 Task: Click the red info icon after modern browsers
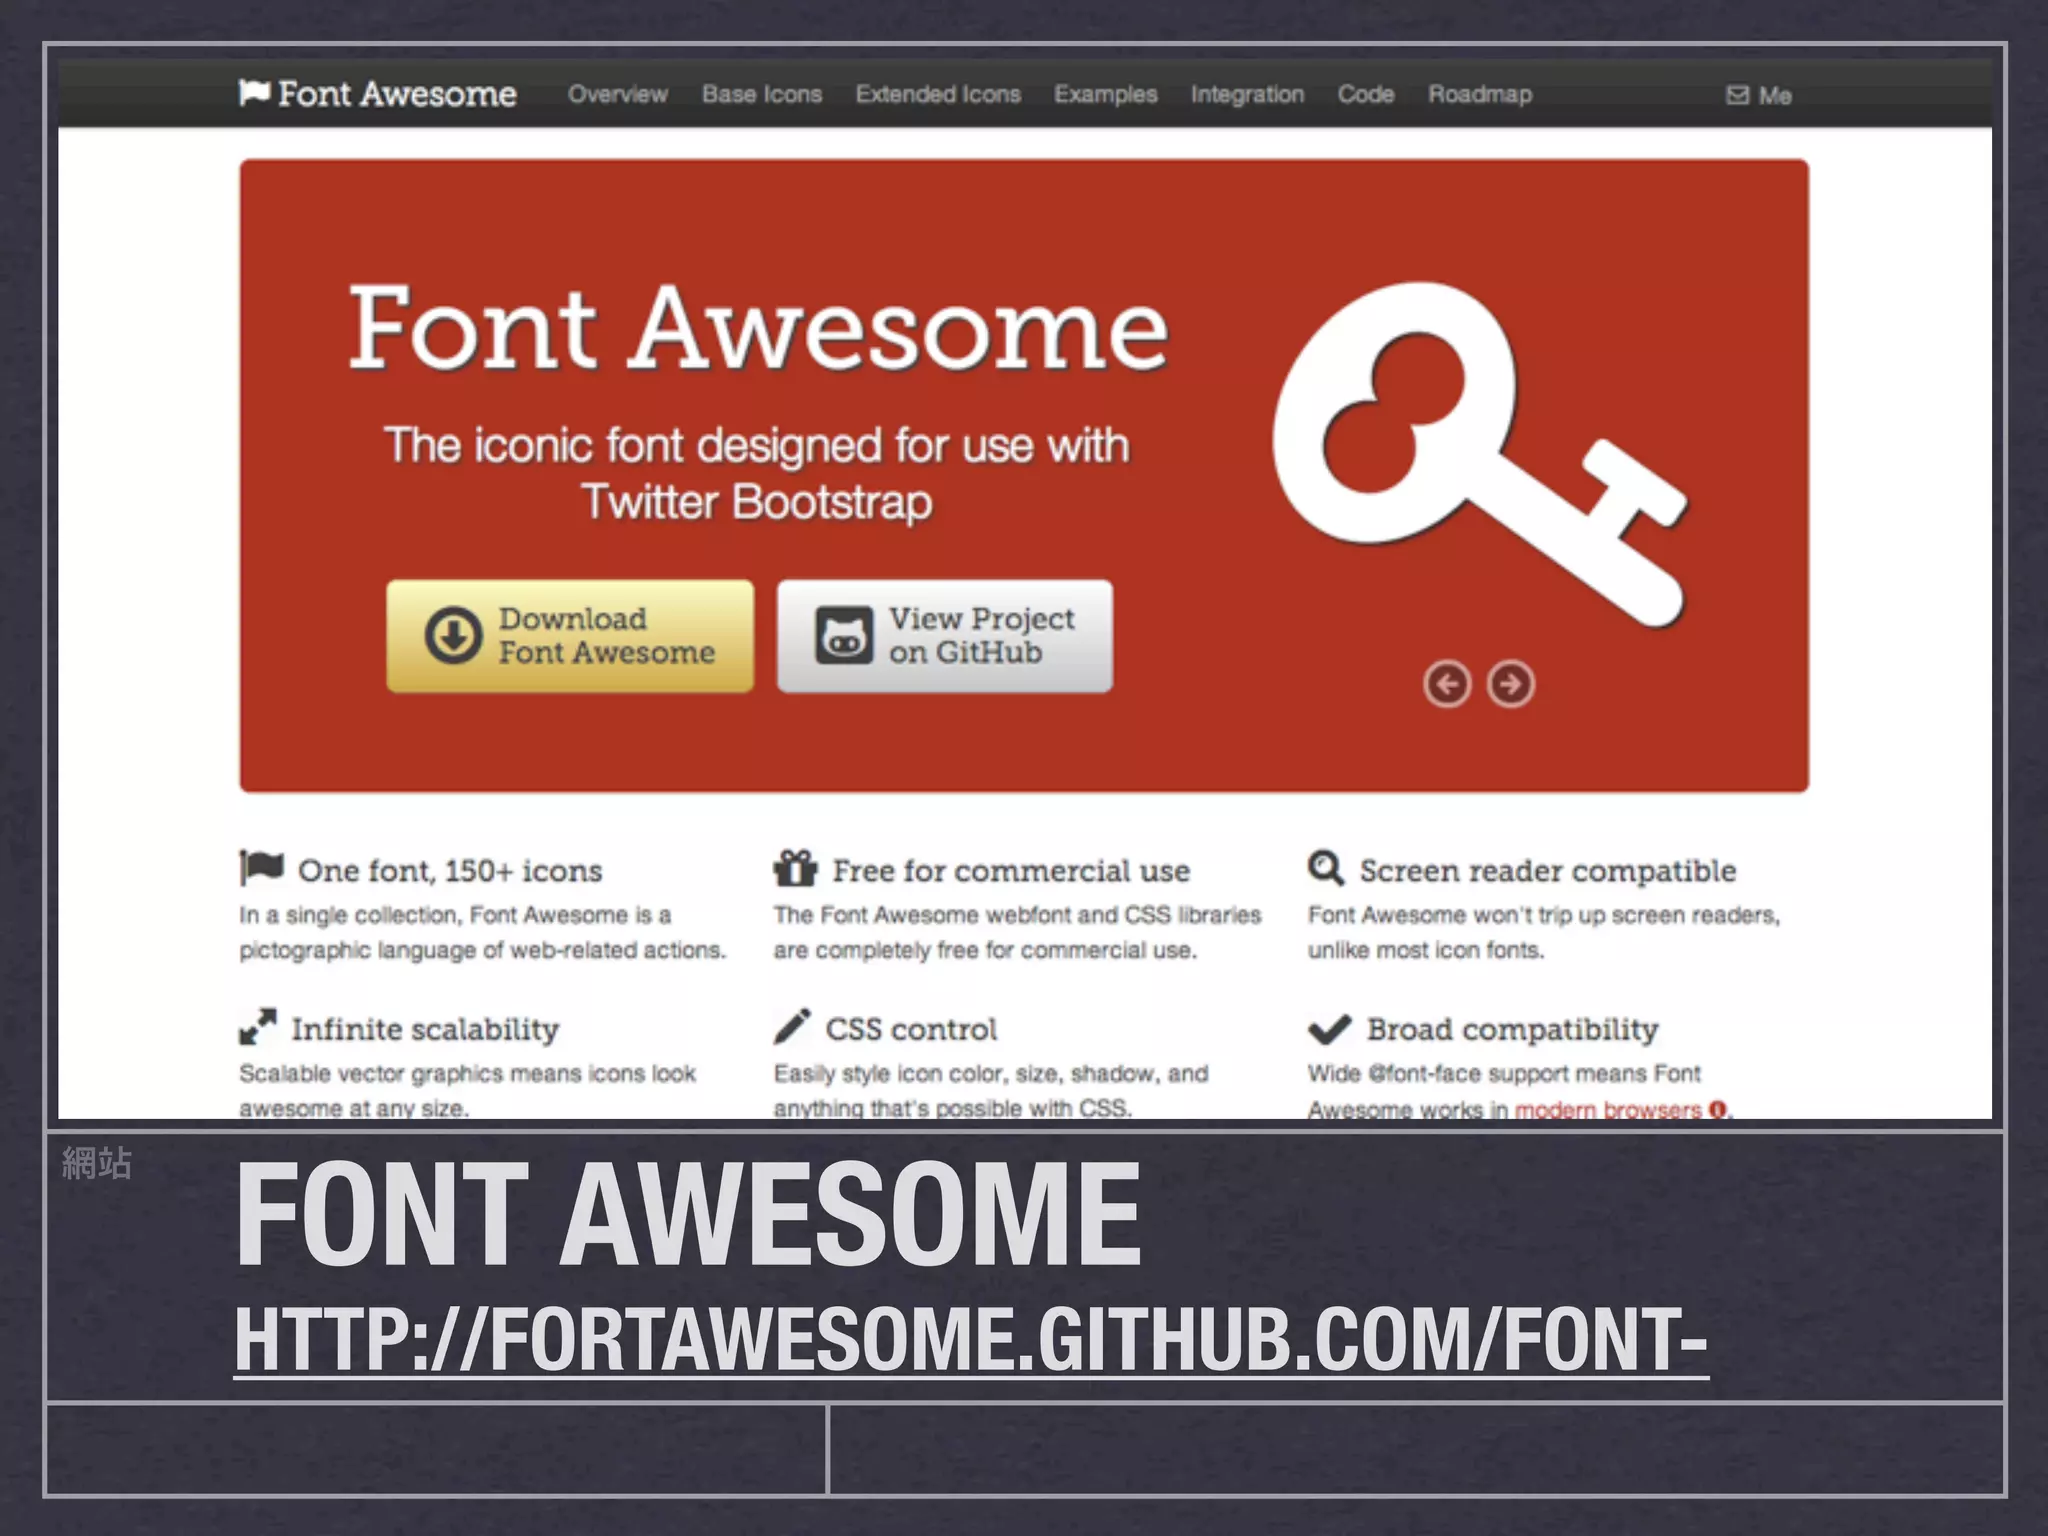pyautogui.click(x=1718, y=1109)
